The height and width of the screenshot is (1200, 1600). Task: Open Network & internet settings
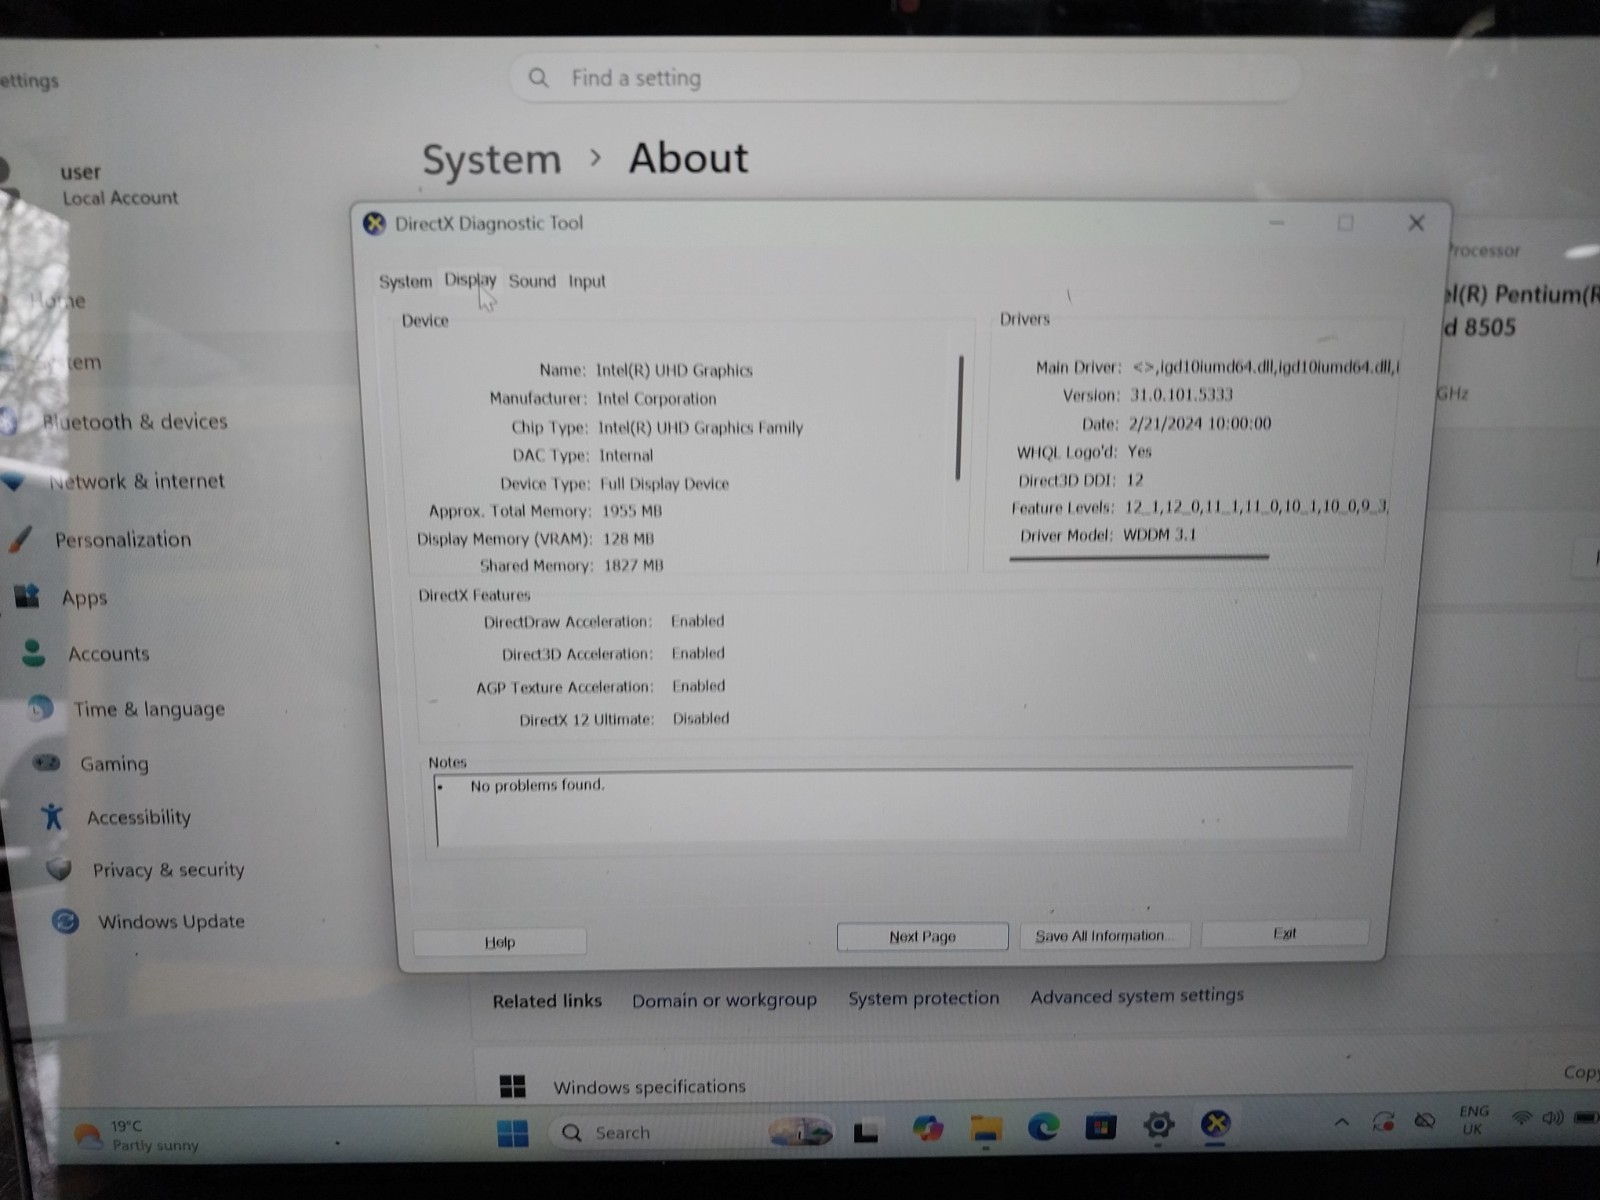click(x=137, y=481)
